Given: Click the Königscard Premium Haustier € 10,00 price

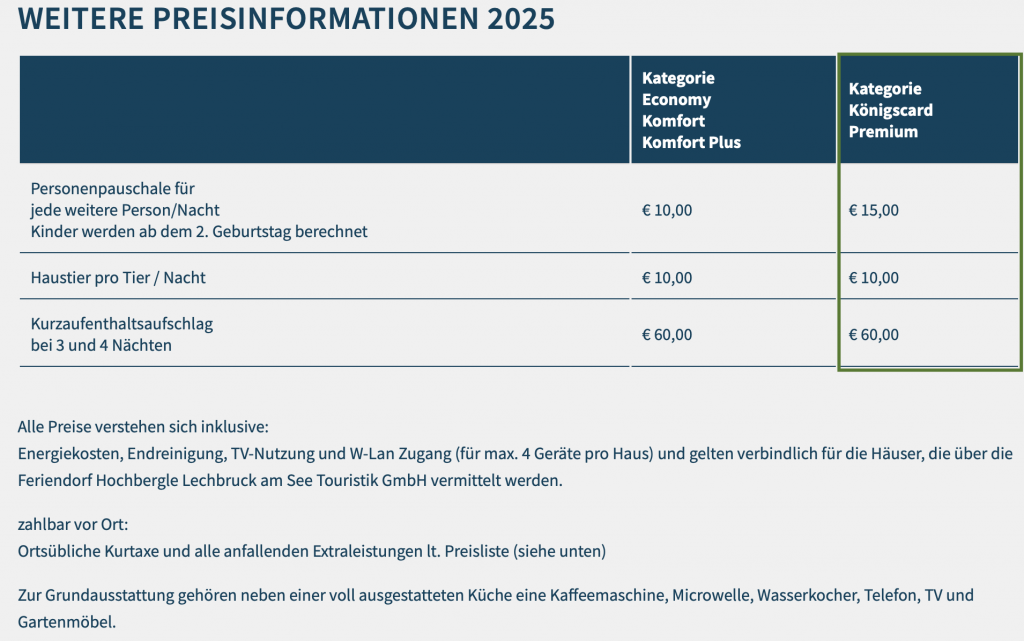Looking at the screenshot, I should pyautogui.click(x=874, y=277).
